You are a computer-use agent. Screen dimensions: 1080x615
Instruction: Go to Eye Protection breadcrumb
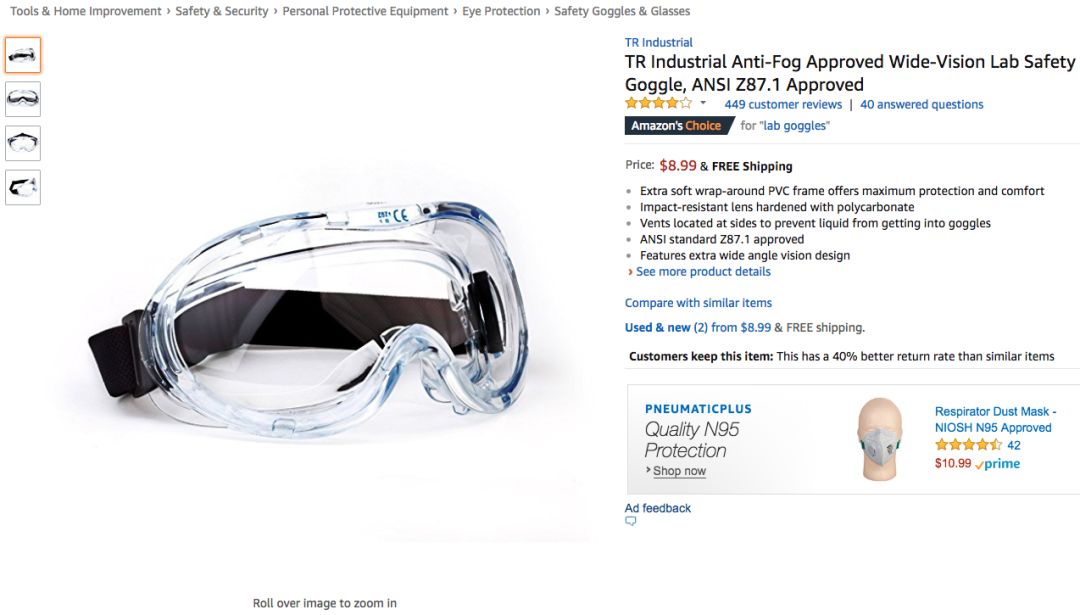pyautogui.click(x=501, y=11)
